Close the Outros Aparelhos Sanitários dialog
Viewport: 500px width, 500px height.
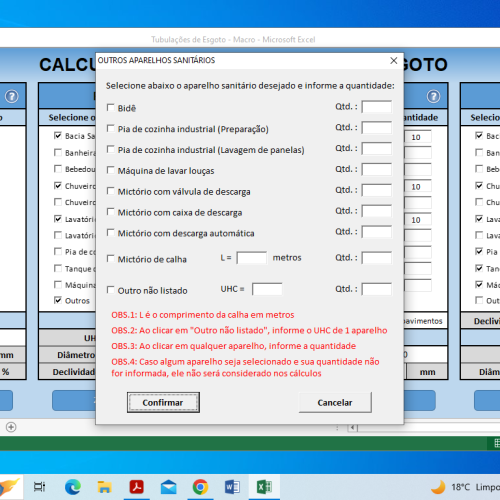pyautogui.click(x=394, y=60)
